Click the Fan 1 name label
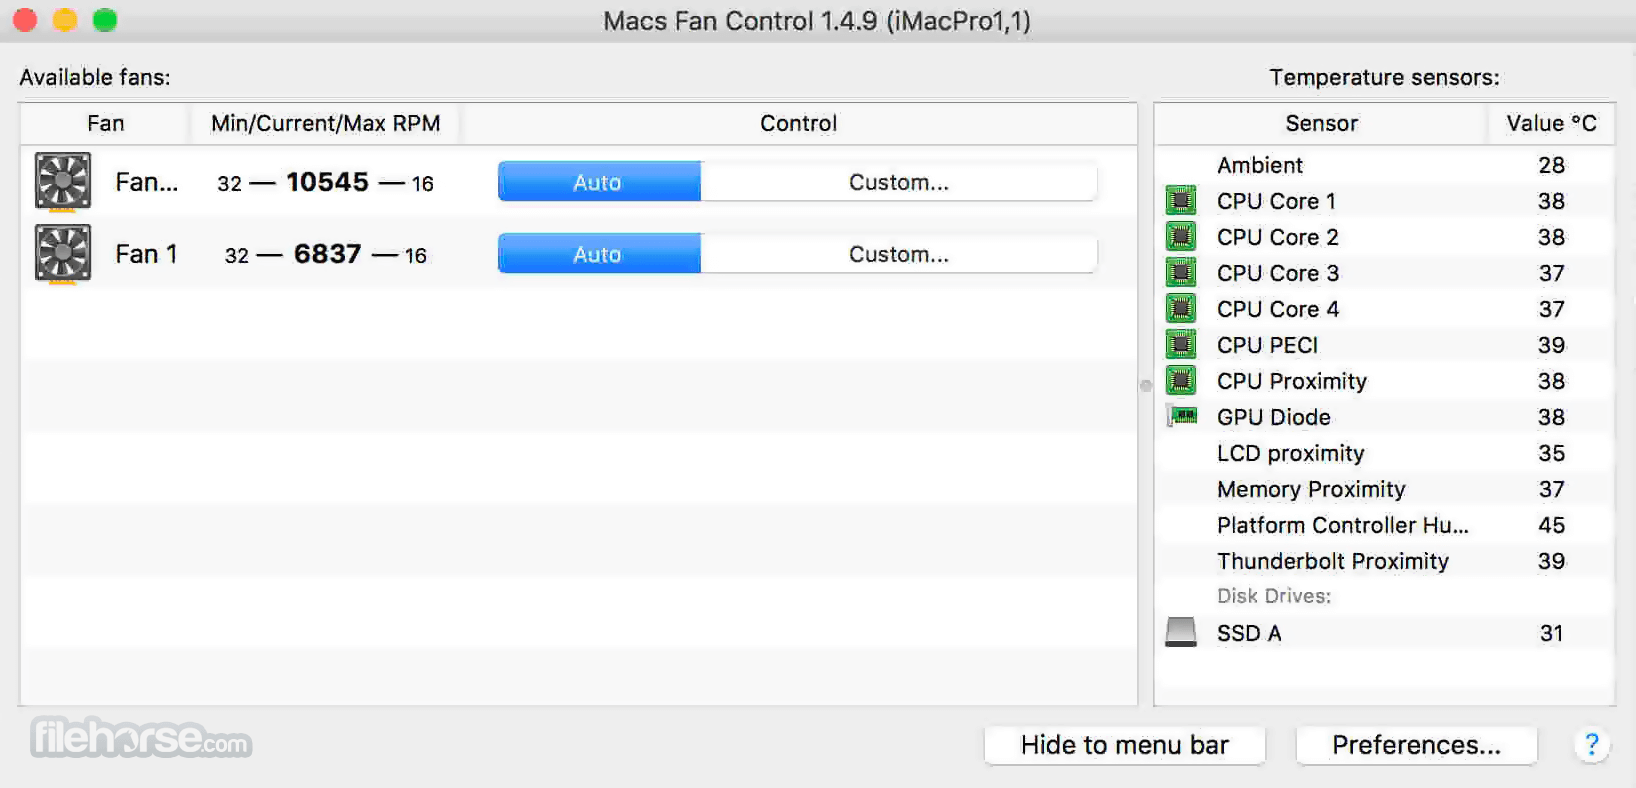 click(146, 254)
